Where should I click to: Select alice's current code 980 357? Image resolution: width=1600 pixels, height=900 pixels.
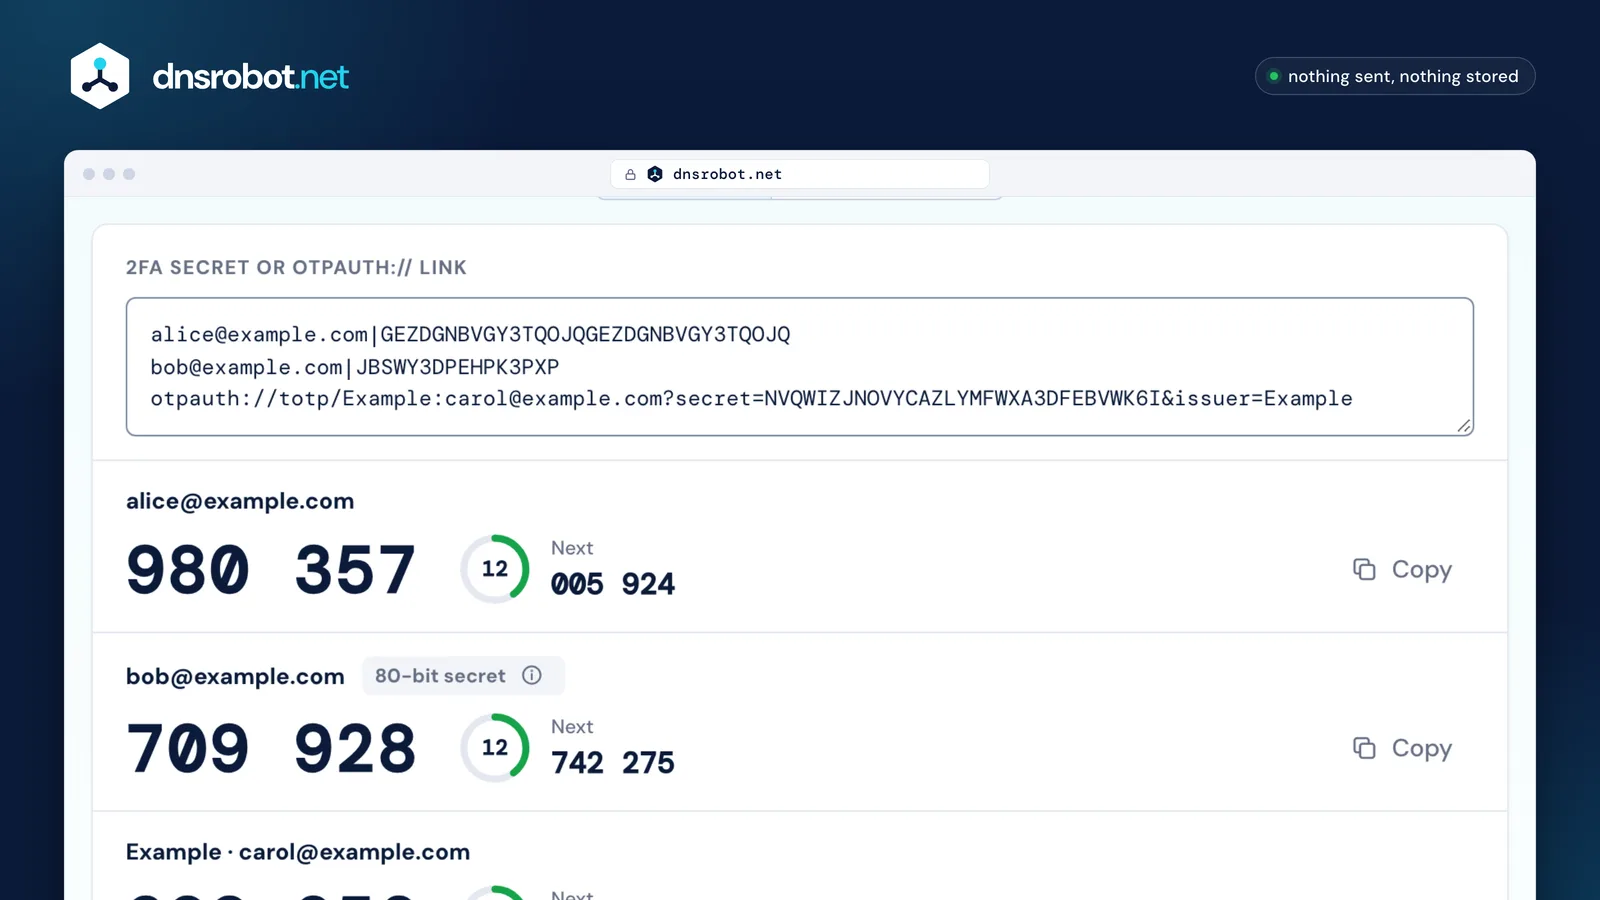(271, 570)
